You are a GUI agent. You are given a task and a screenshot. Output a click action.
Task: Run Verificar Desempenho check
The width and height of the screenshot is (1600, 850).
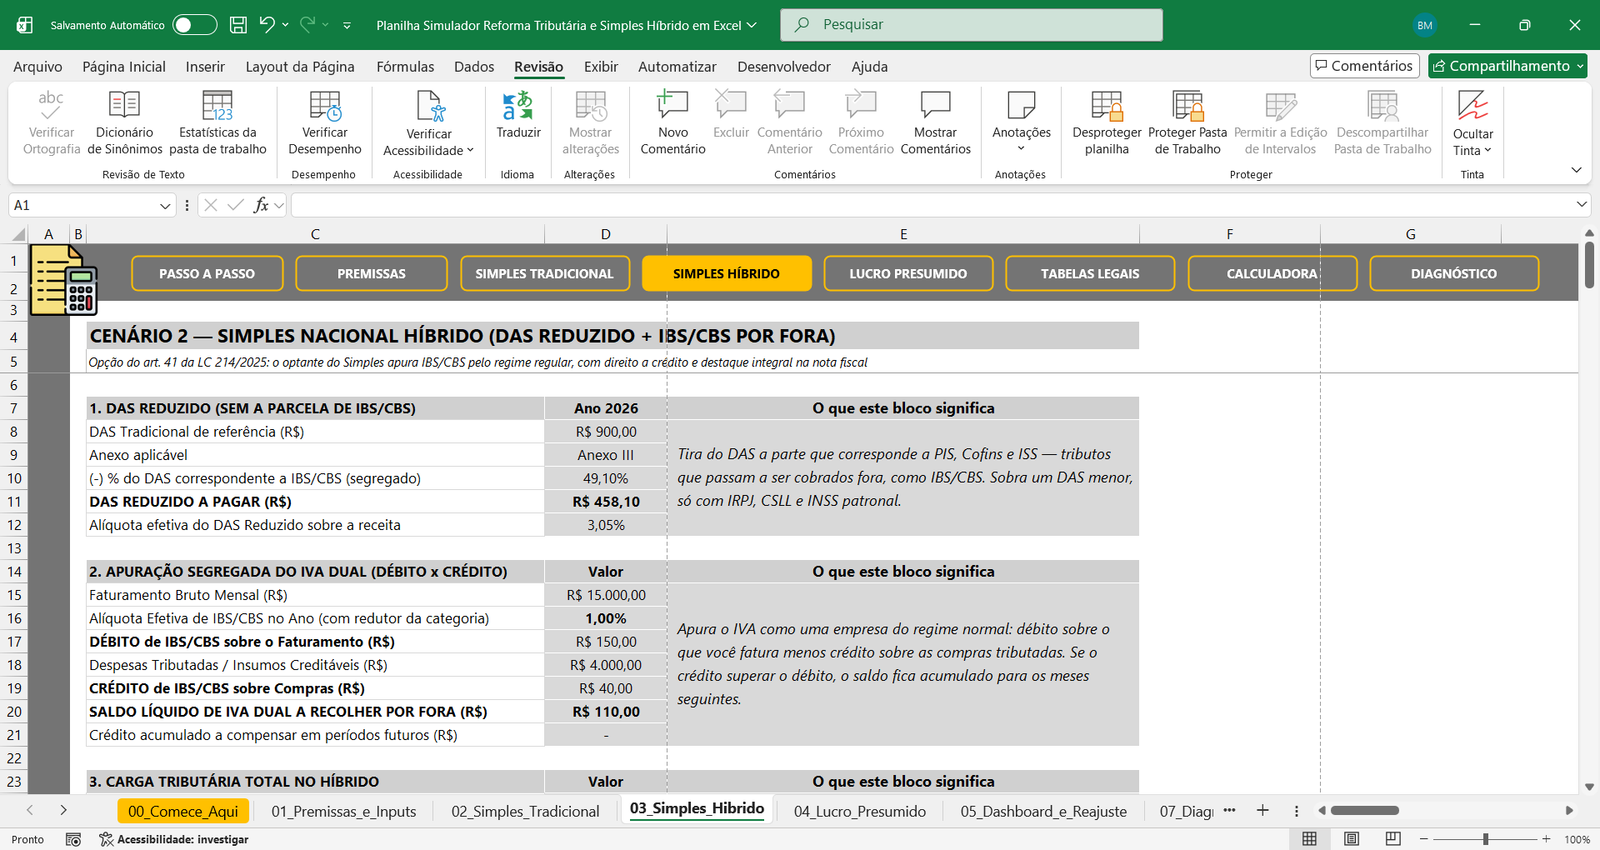[325, 122]
